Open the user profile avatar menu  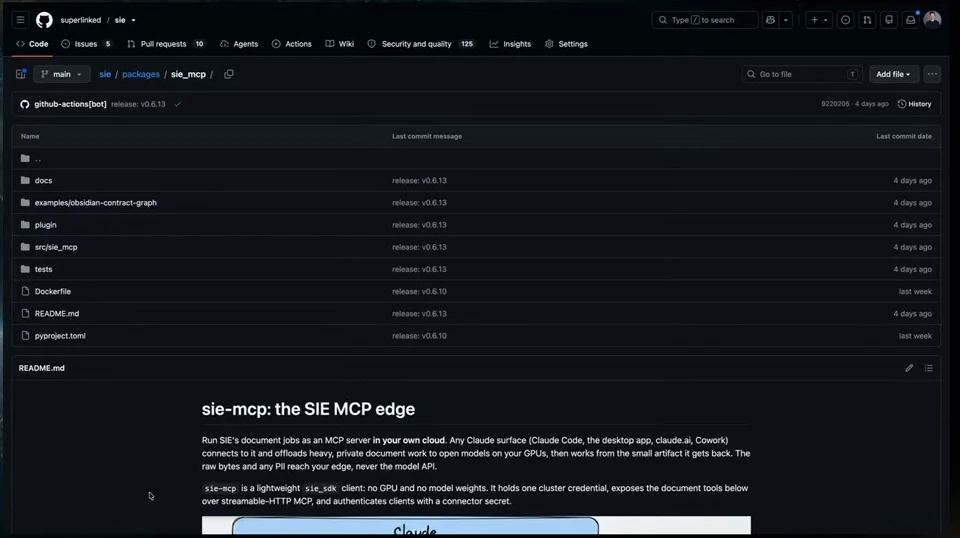[x=932, y=20]
